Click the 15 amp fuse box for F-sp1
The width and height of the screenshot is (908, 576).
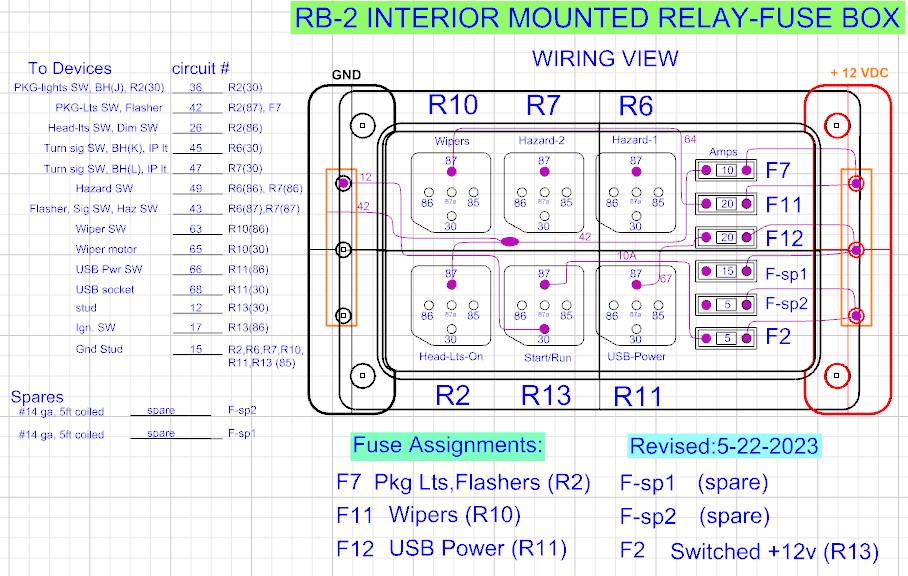point(727,271)
